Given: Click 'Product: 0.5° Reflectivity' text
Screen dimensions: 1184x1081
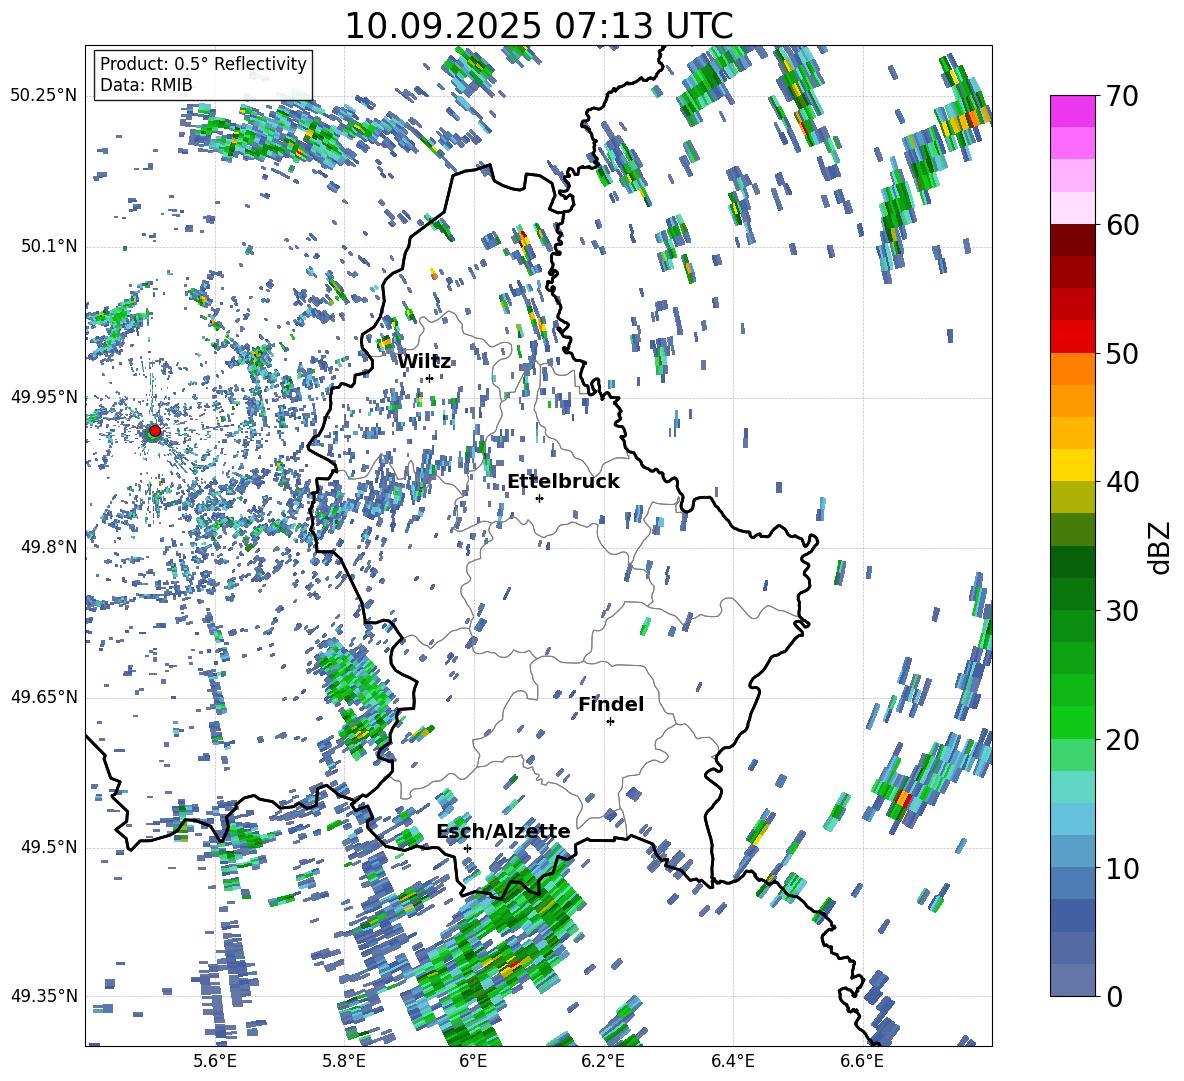Looking at the screenshot, I should (203, 63).
